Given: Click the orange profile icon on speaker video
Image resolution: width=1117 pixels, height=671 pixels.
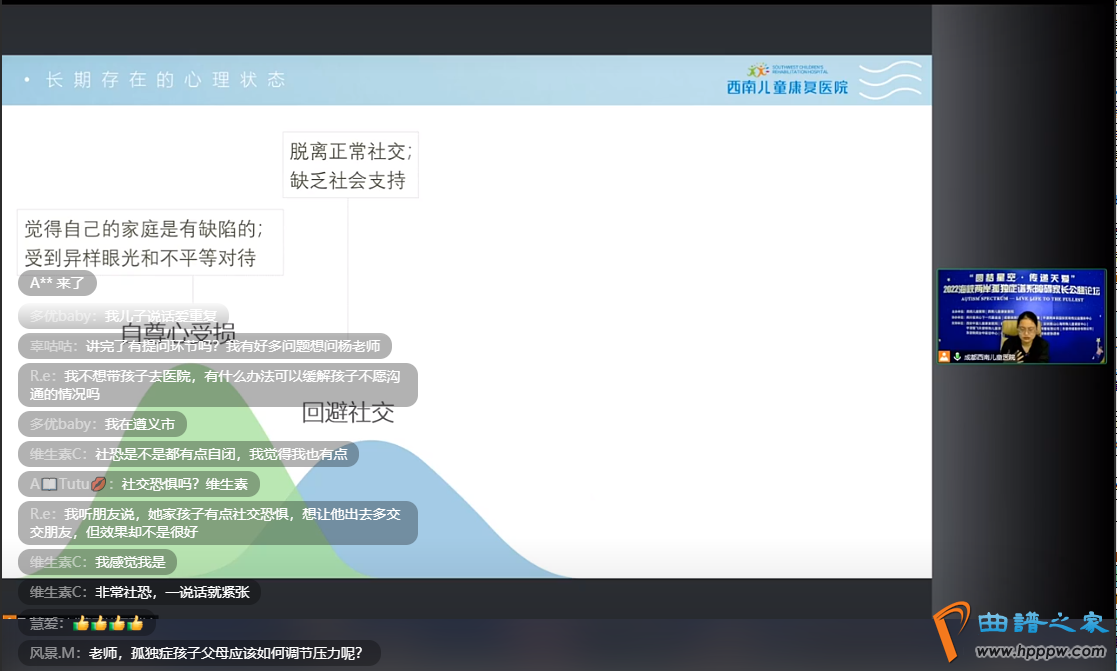Looking at the screenshot, I should [944, 356].
